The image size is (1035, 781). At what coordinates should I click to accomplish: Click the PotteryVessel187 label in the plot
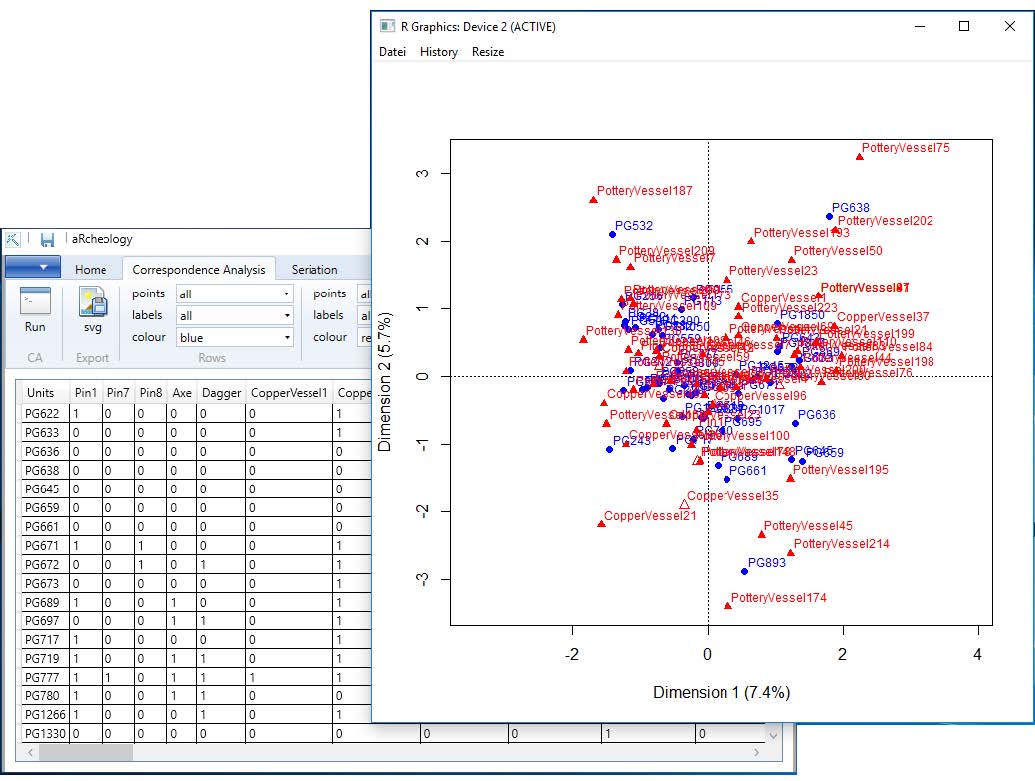[x=644, y=191]
